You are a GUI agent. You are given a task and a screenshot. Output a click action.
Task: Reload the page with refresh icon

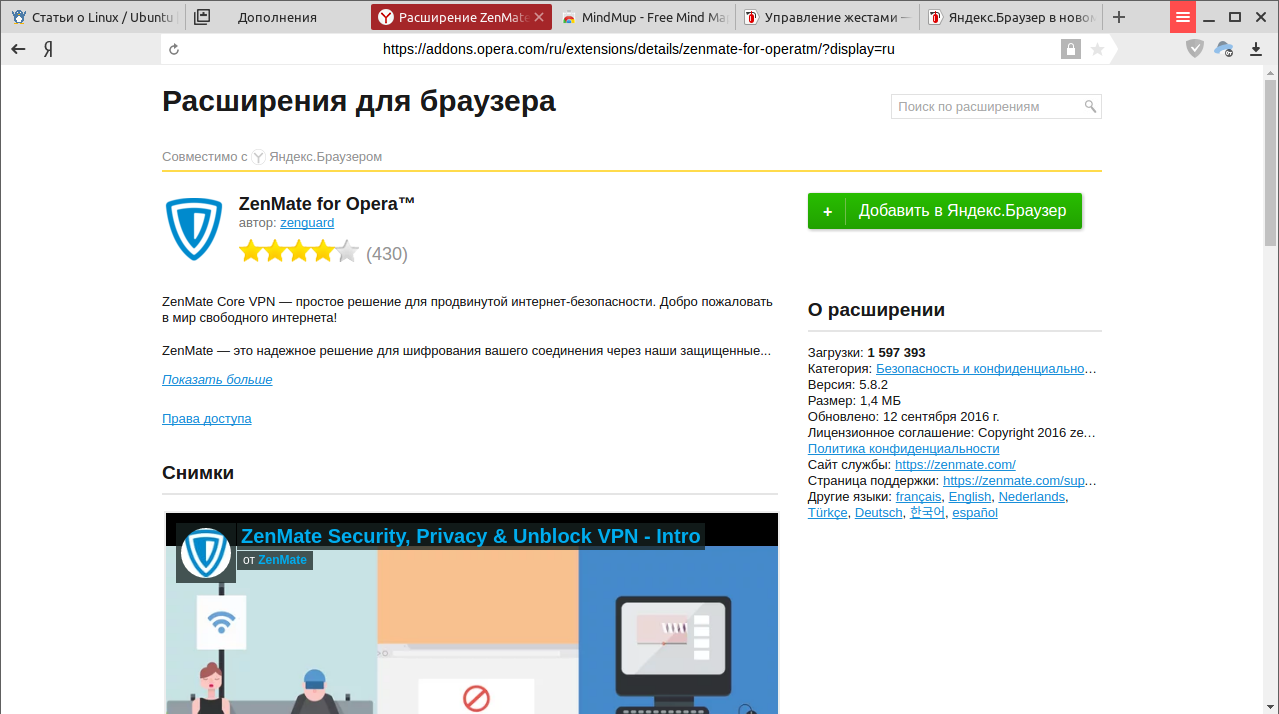174,49
